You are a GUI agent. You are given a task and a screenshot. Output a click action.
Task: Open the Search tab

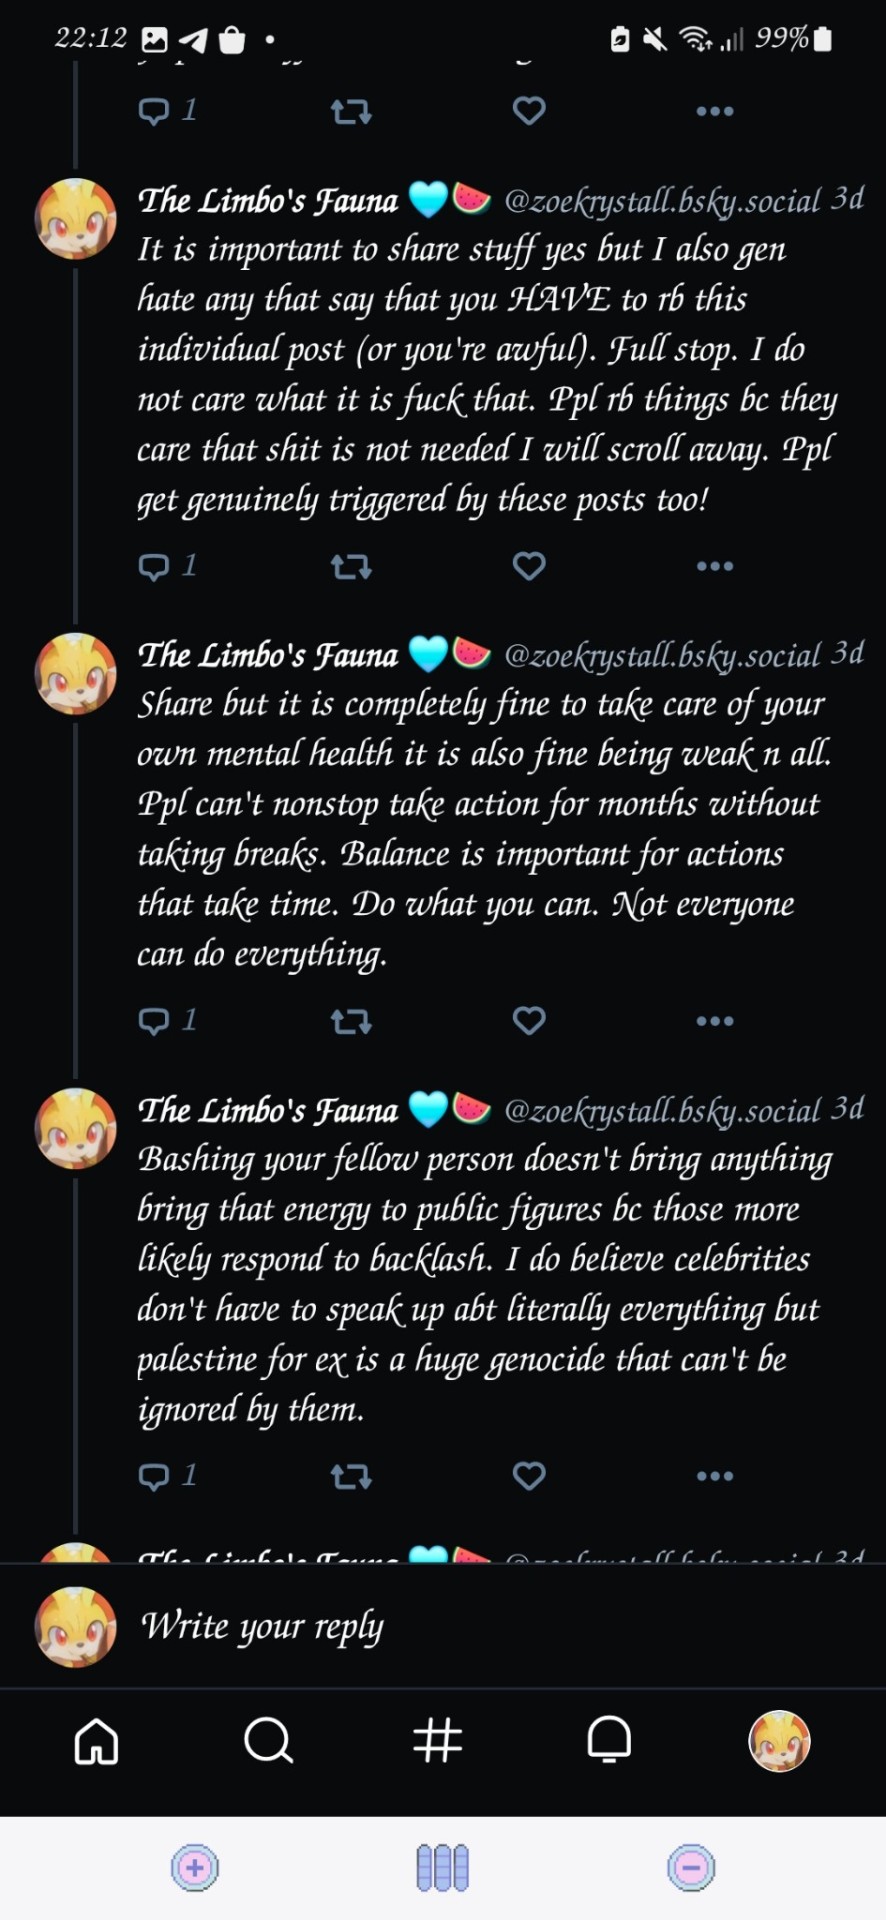point(268,1741)
